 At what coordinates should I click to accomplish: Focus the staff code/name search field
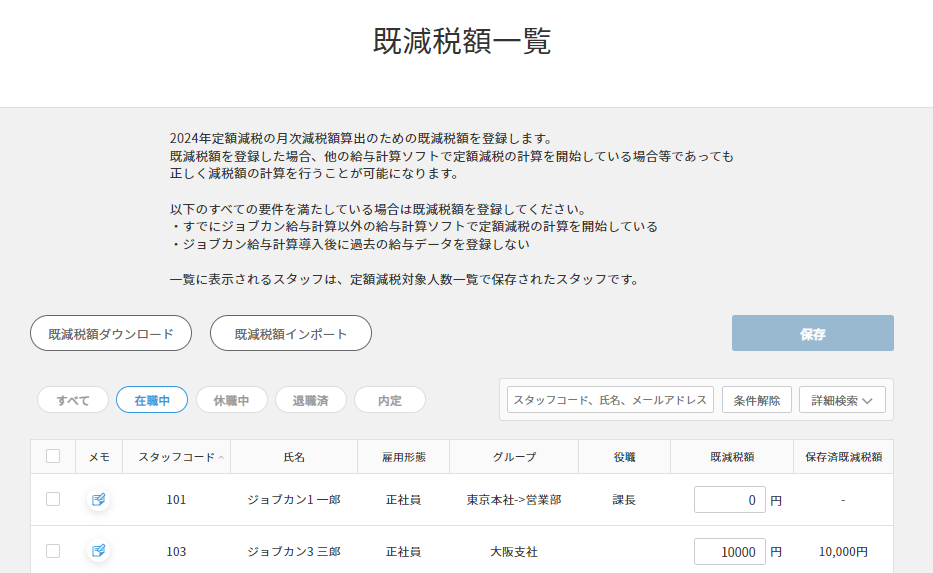point(610,400)
